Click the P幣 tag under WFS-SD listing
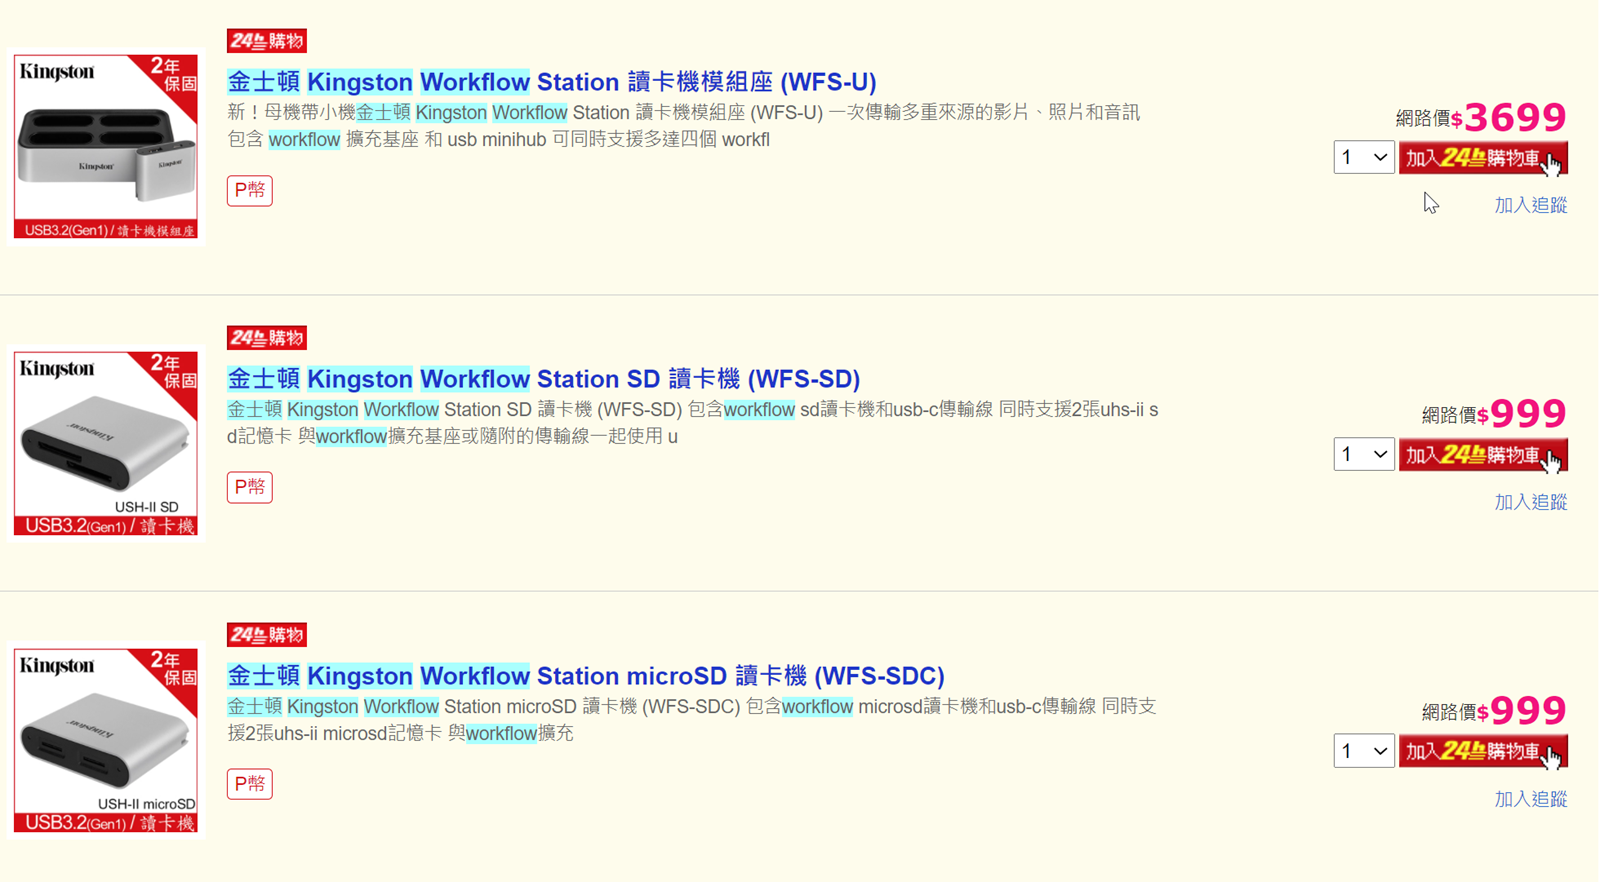Screen dimensions: 1600x882 tap(249, 487)
